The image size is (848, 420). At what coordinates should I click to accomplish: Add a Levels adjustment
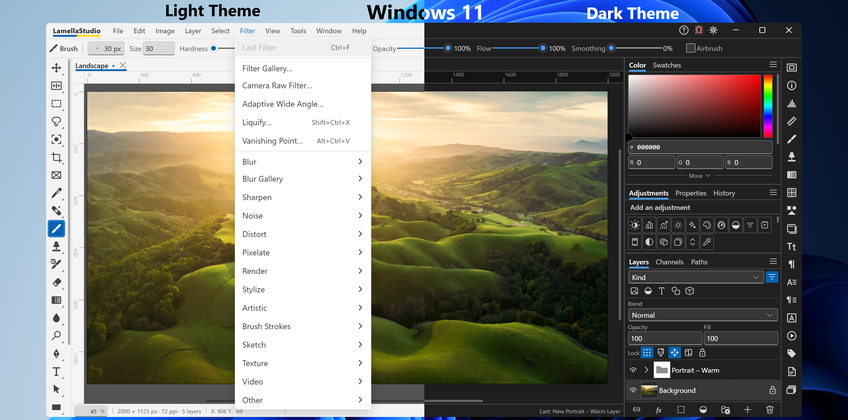pos(650,225)
